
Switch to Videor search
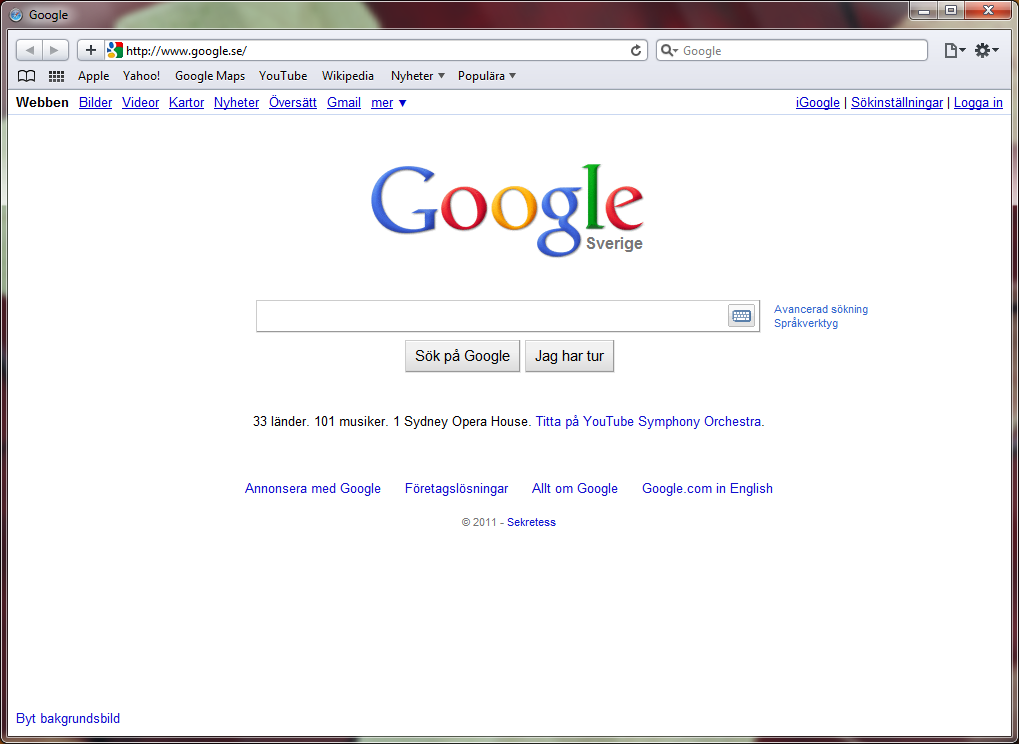tap(140, 103)
